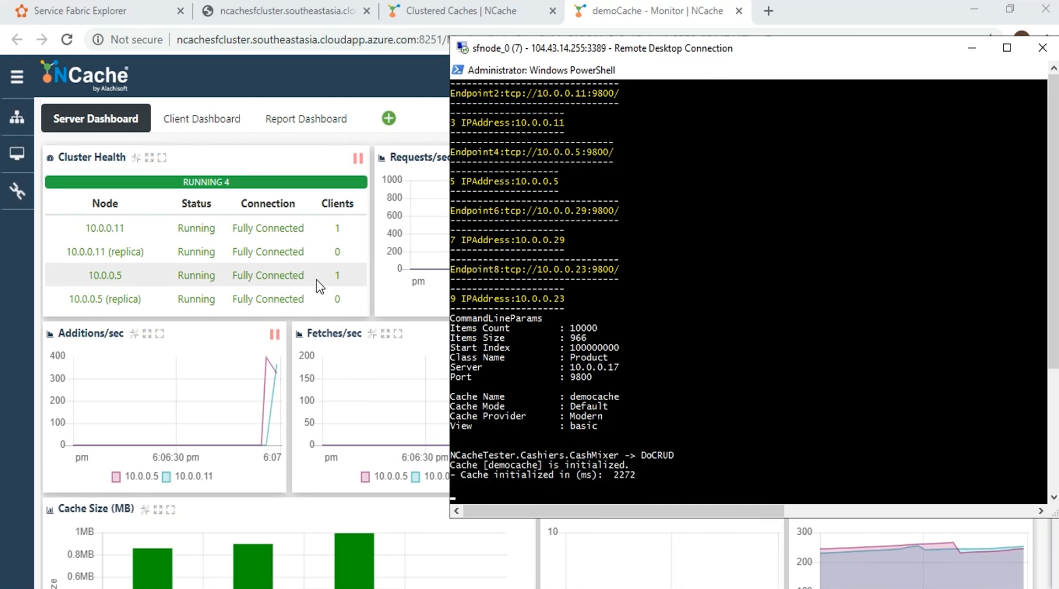Select node 10.0.0.11 in Cluster Health
This screenshot has height=589, width=1059.
pos(105,228)
